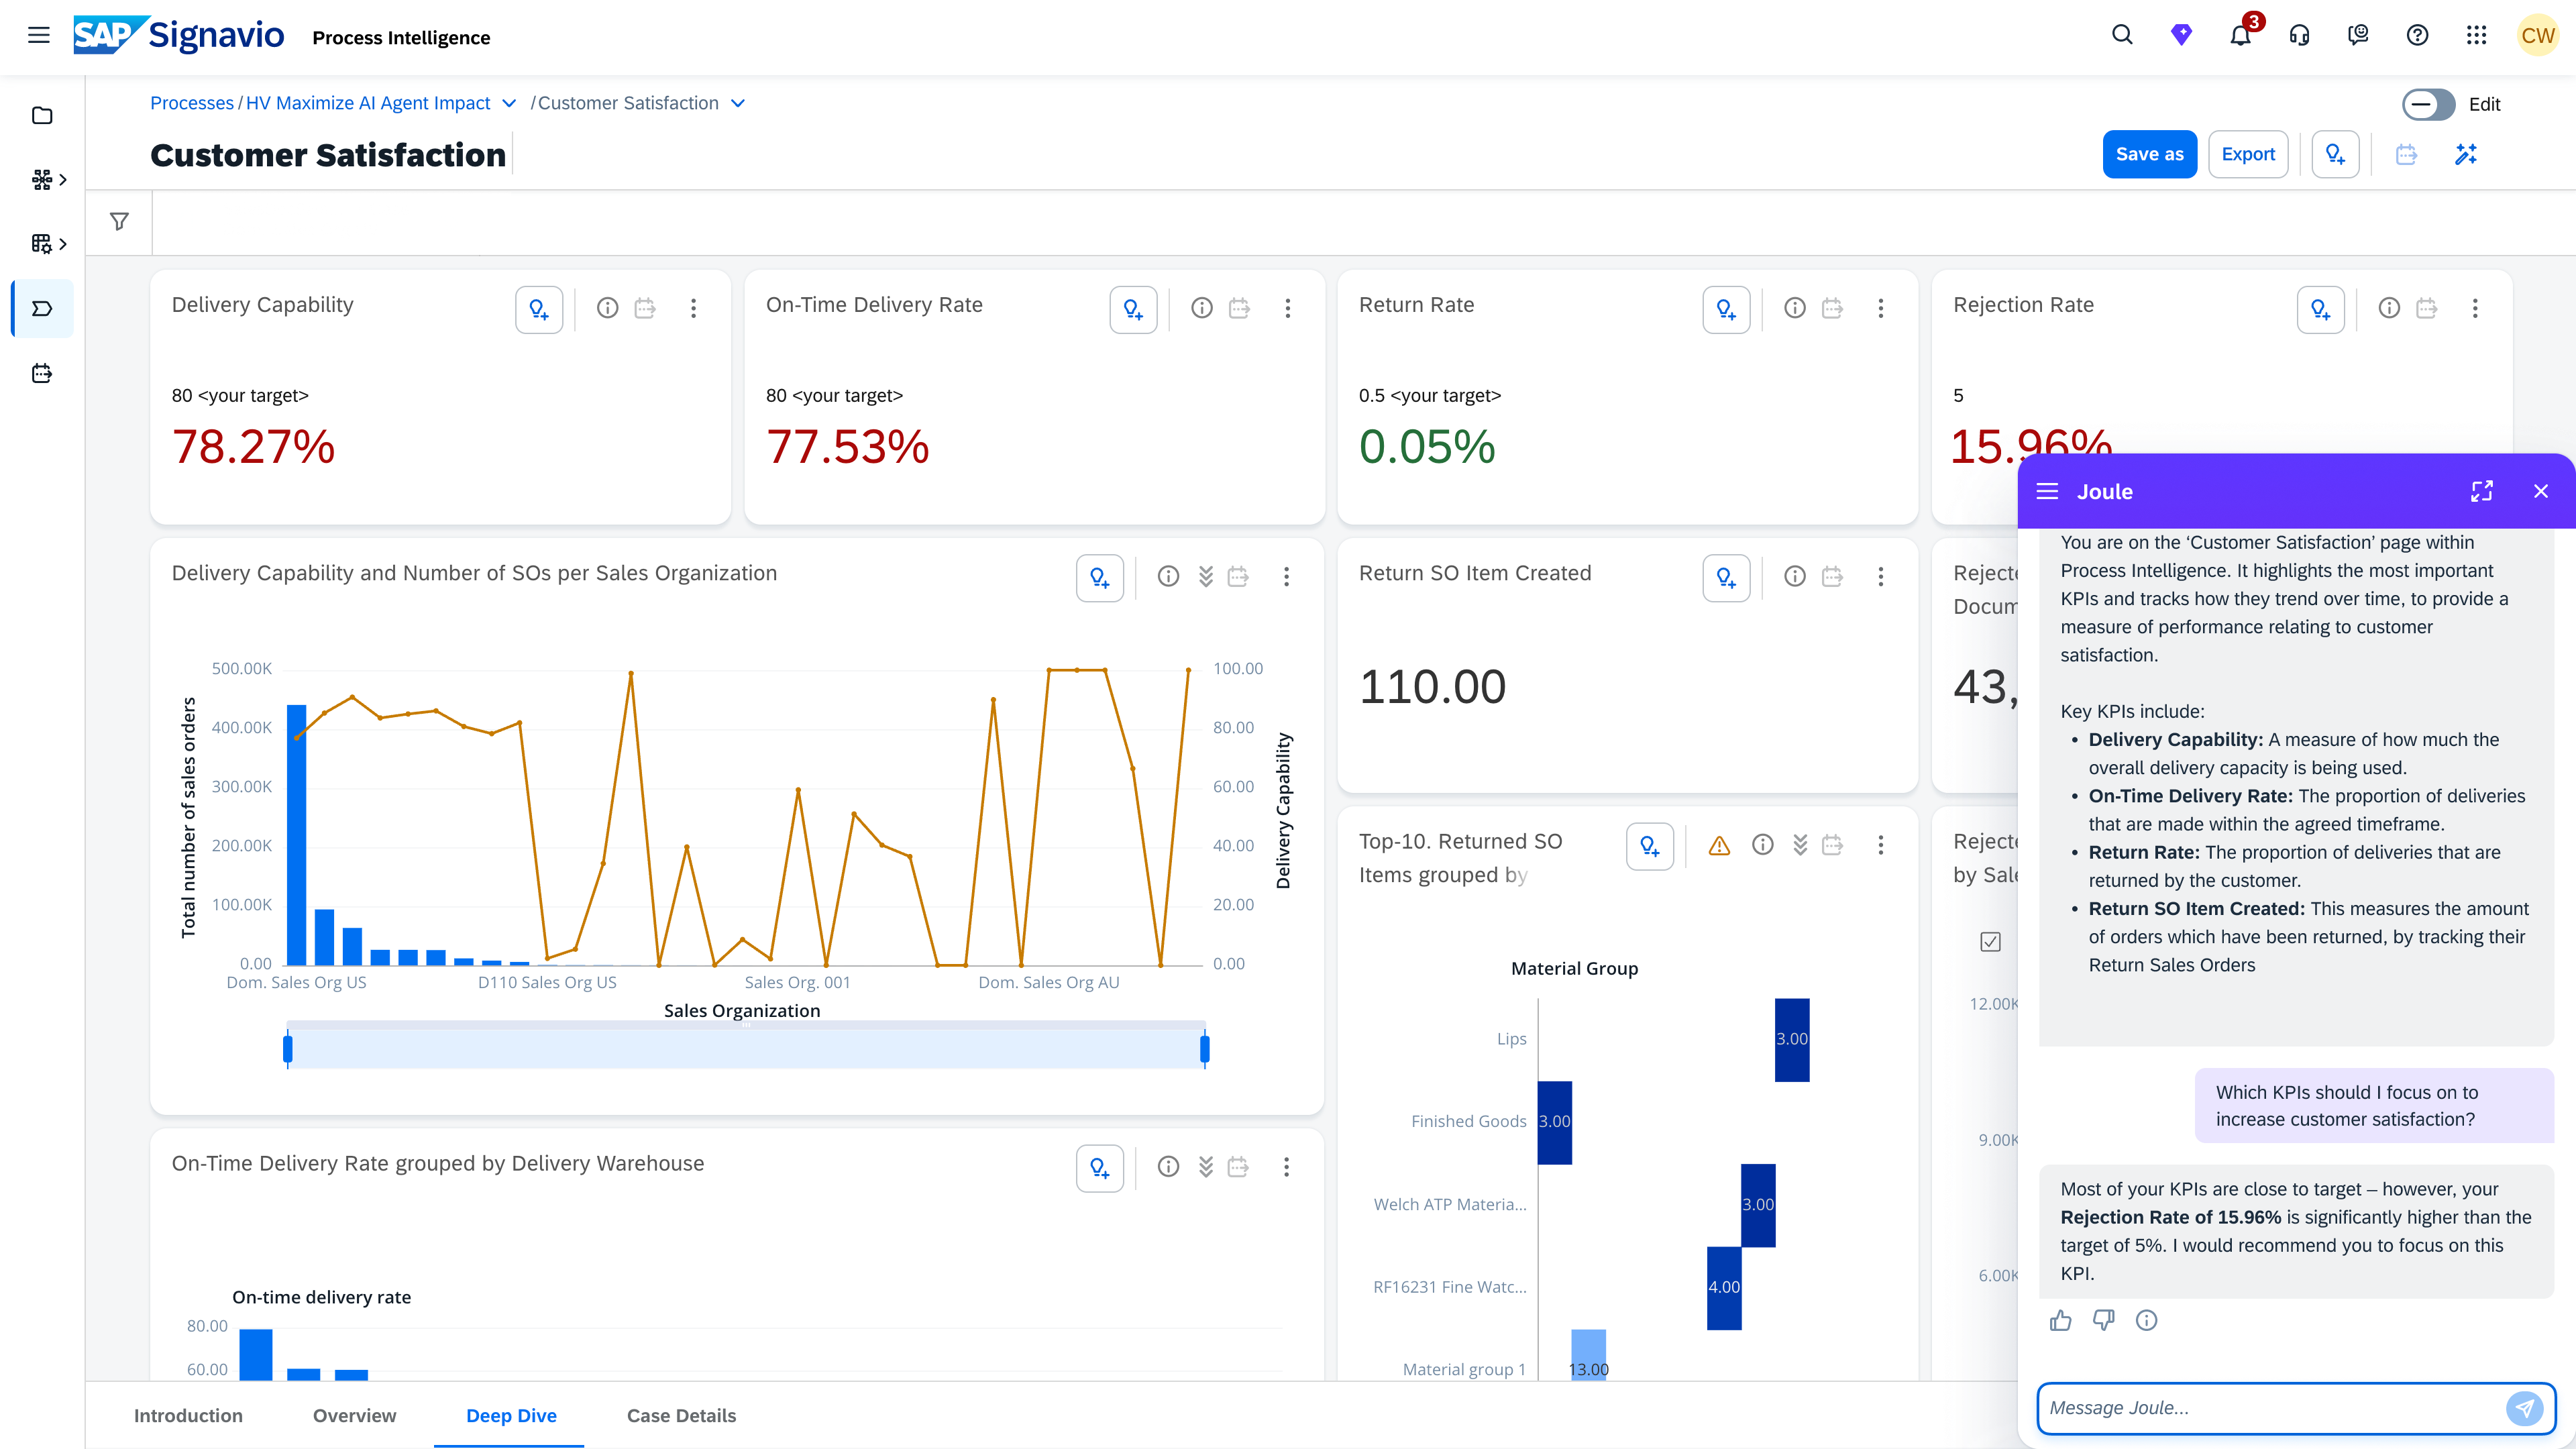Open insight icon on Delivery Capability widget
This screenshot has width=2576, height=1449.
click(539, 309)
